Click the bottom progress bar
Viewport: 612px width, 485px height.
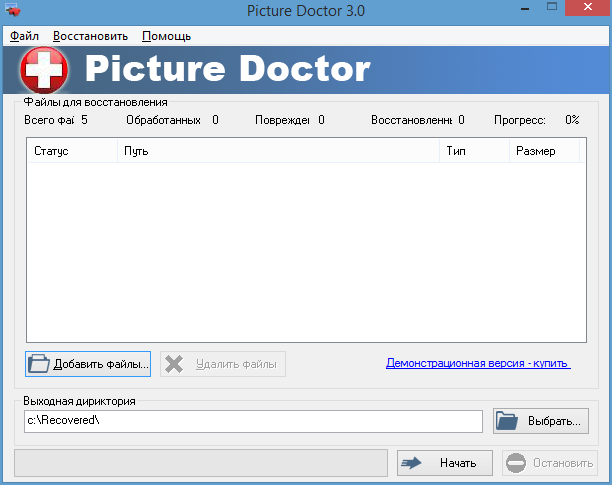[x=201, y=463]
